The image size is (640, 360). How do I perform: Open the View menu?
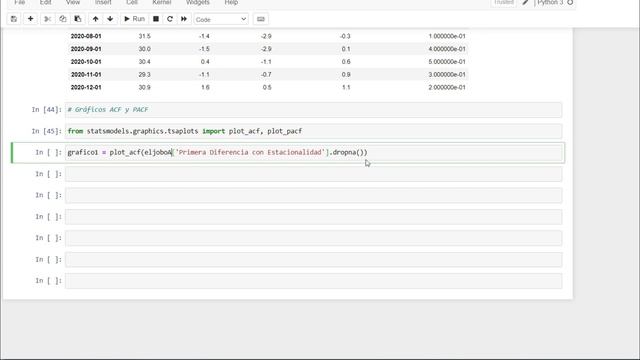73,2
